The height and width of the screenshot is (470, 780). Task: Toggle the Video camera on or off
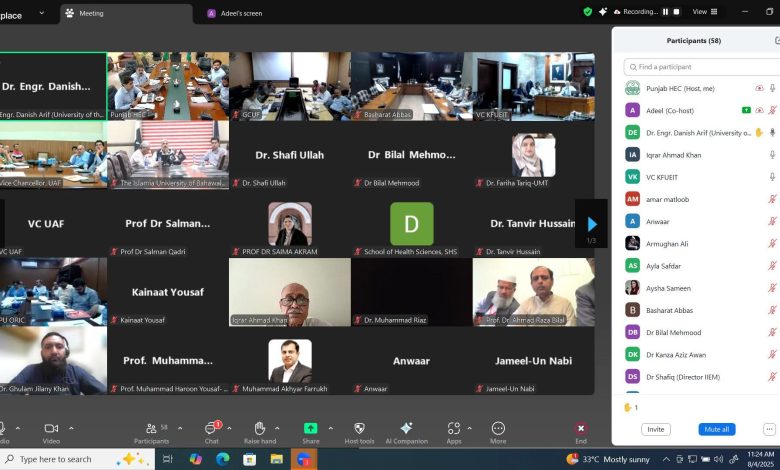click(51, 428)
